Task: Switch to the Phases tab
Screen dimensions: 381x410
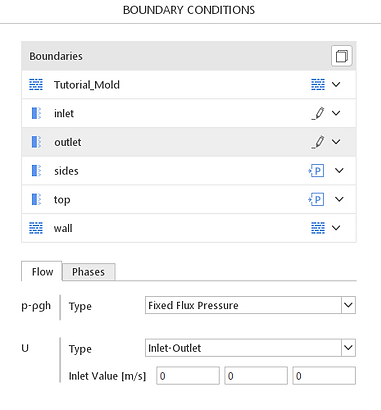Action: tap(89, 272)
